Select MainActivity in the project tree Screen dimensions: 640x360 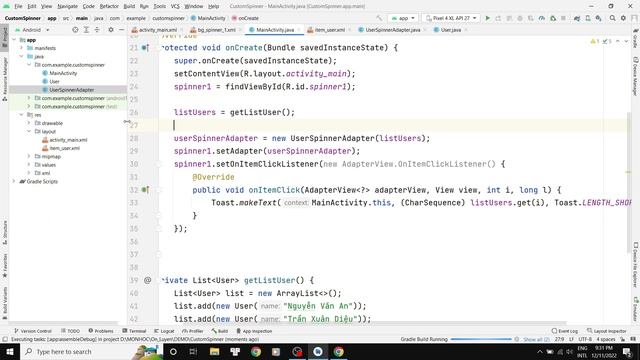pos(63,73)
